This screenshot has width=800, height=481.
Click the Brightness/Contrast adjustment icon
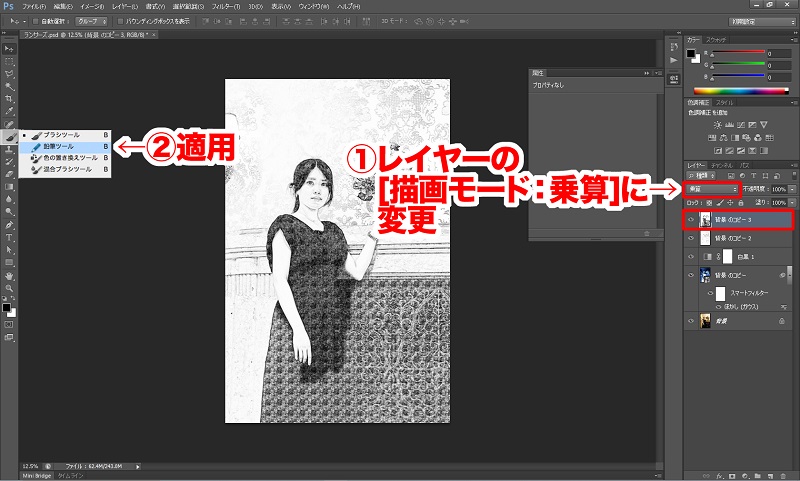click(718, 124)
